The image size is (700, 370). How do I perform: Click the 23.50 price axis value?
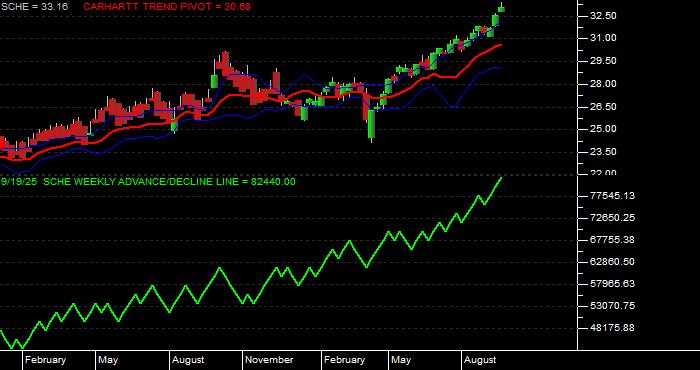click(604, 152)
